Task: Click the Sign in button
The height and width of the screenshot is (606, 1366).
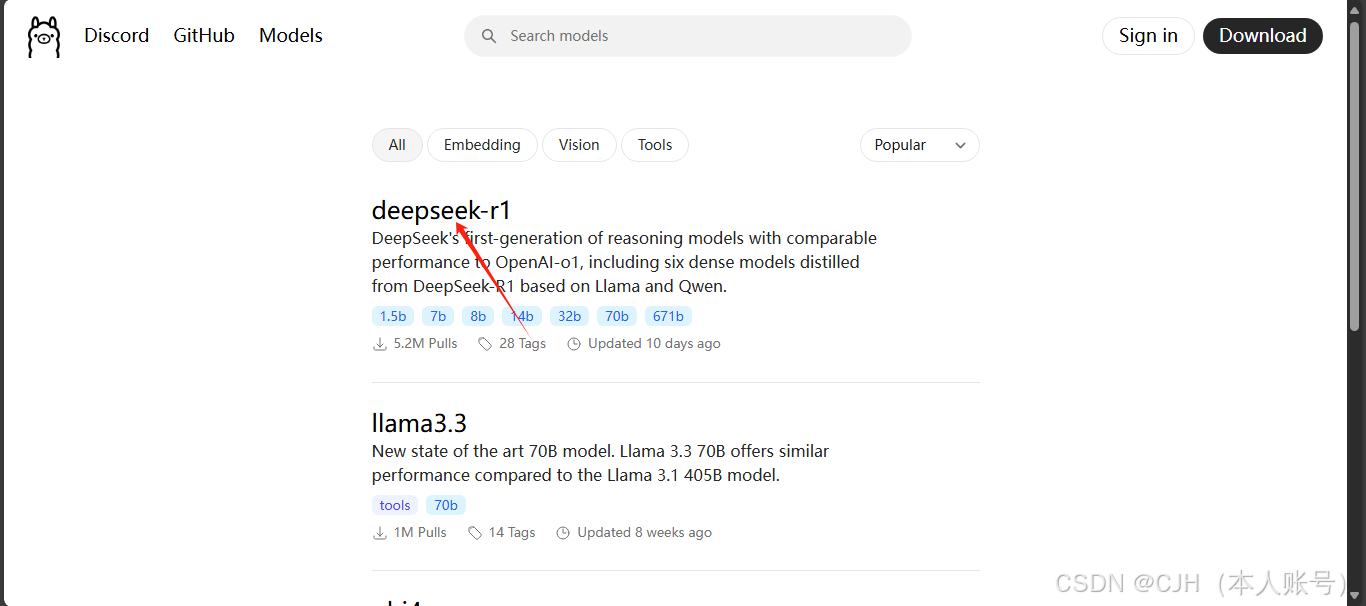Action: point(1148,36)
